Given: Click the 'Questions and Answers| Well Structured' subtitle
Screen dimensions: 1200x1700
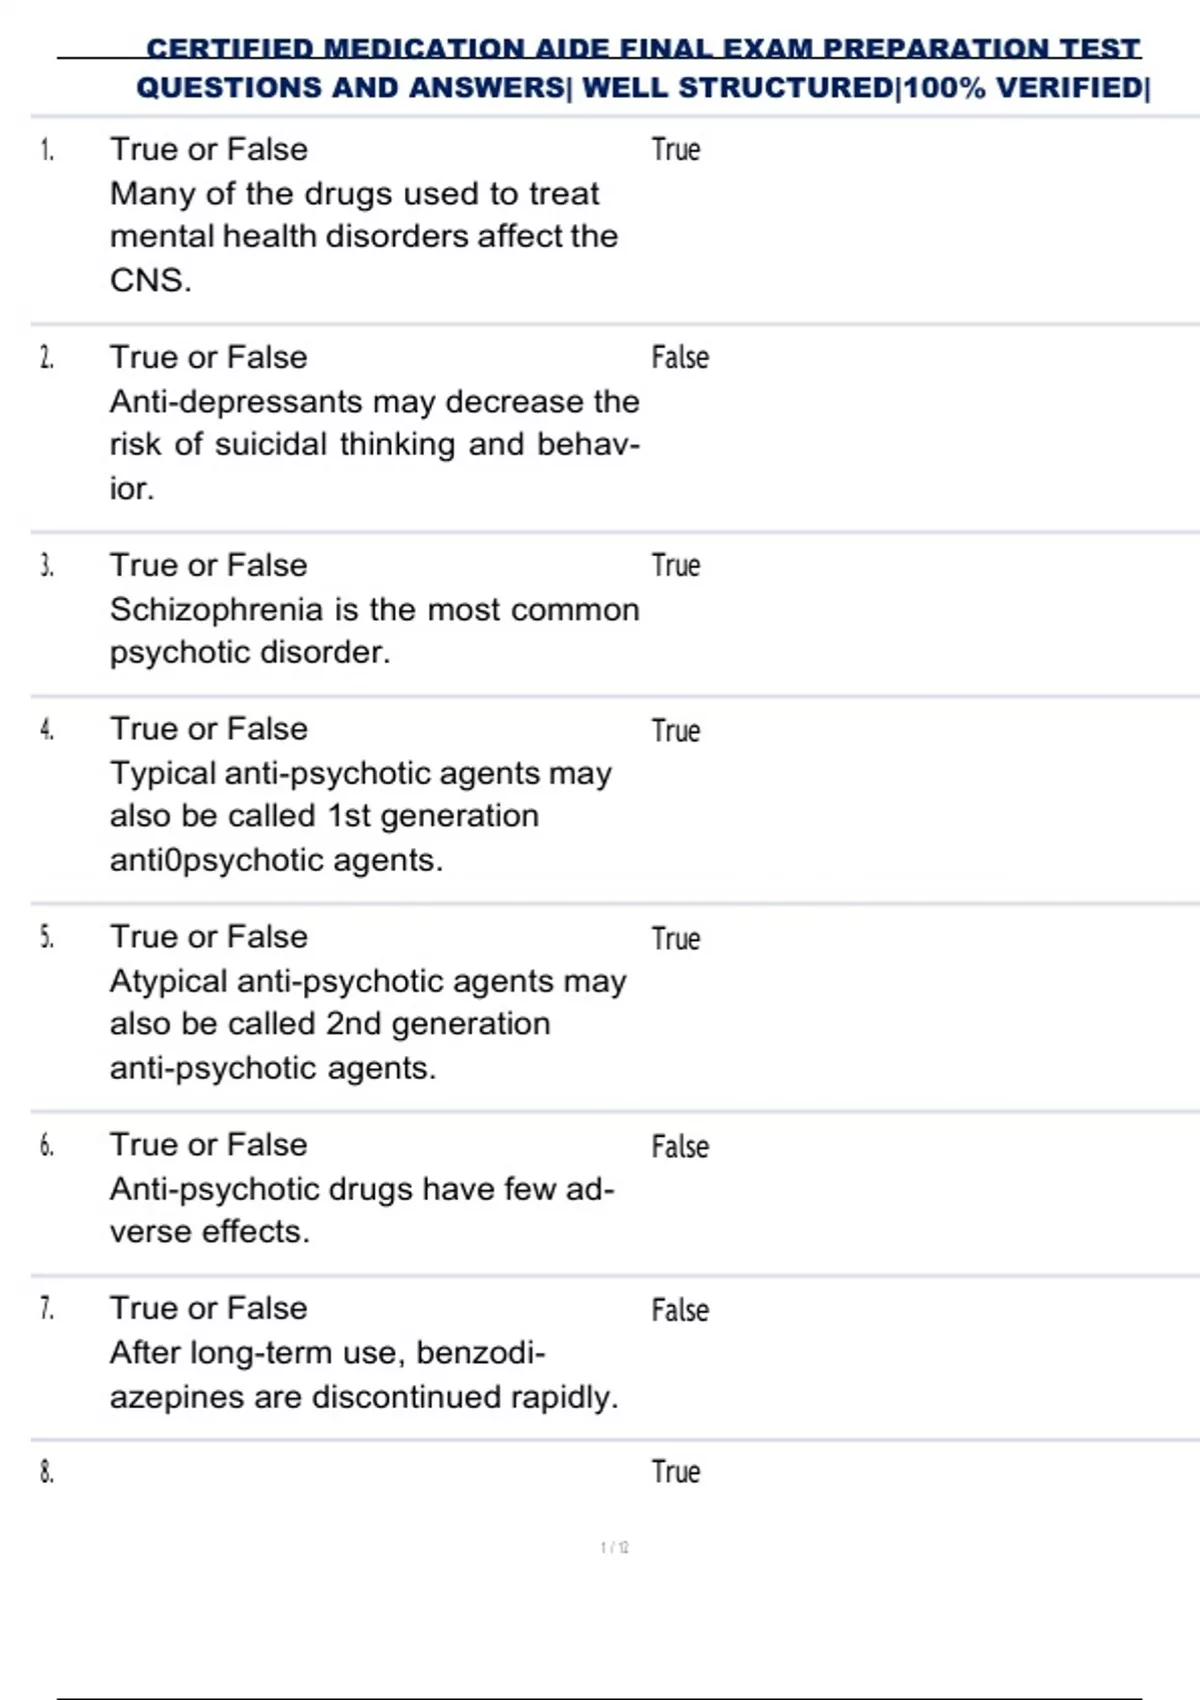Looking at the screenshot, I should point(643,88).
